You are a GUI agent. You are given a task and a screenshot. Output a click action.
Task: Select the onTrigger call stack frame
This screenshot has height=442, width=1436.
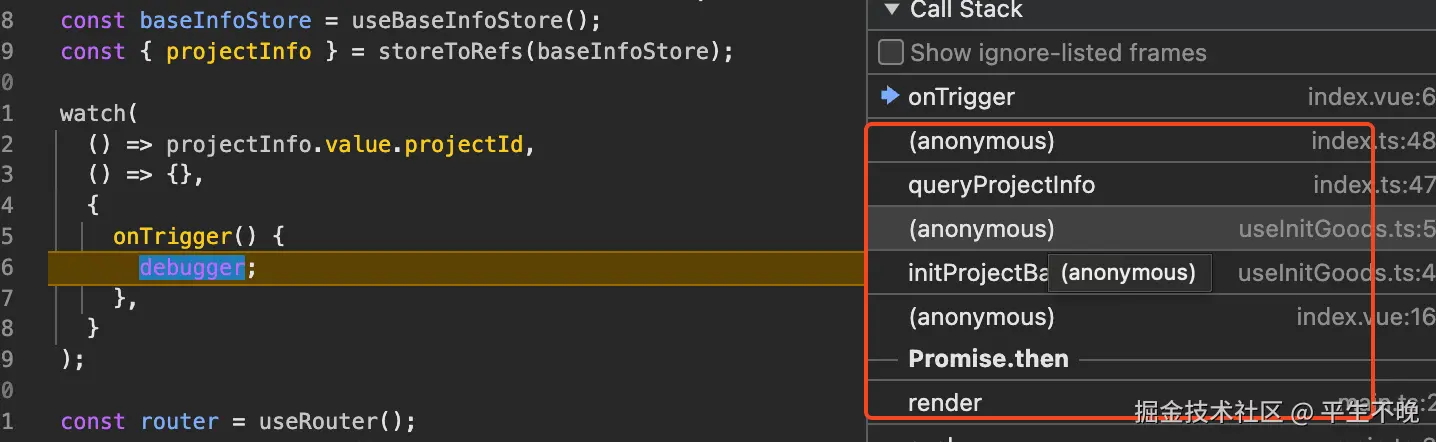[x=961, y=97]
